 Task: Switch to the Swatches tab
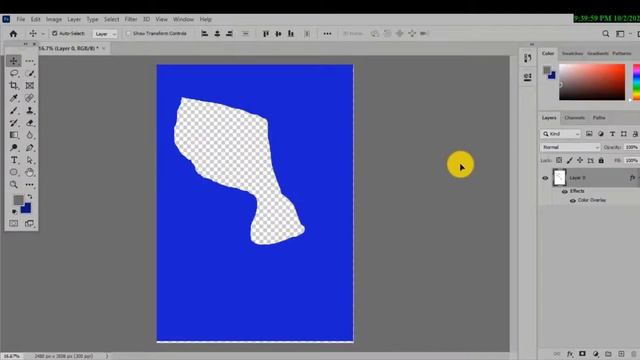click(572, 53)
